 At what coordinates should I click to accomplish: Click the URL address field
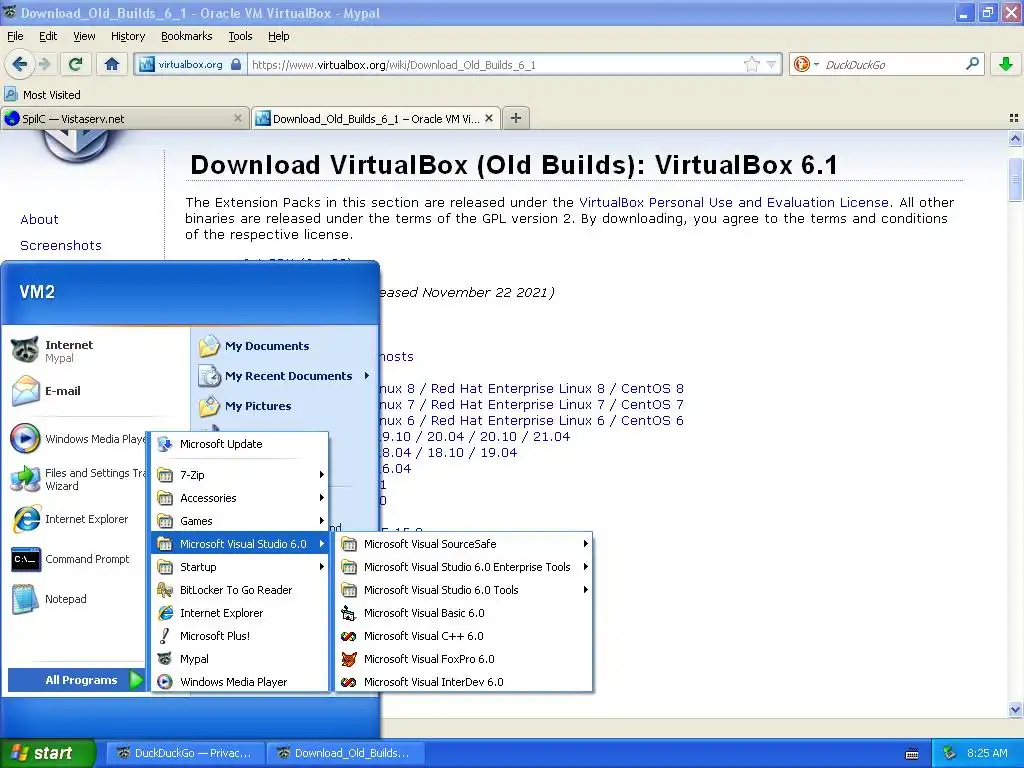coord(496,65)
